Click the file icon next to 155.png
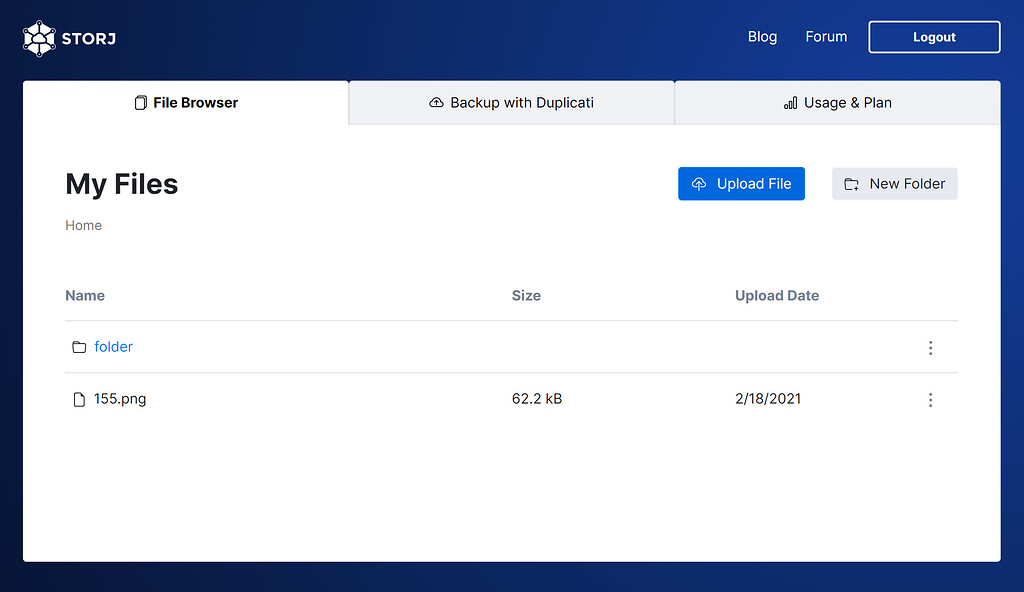The image size is (1024, 592). pos(79,399)
